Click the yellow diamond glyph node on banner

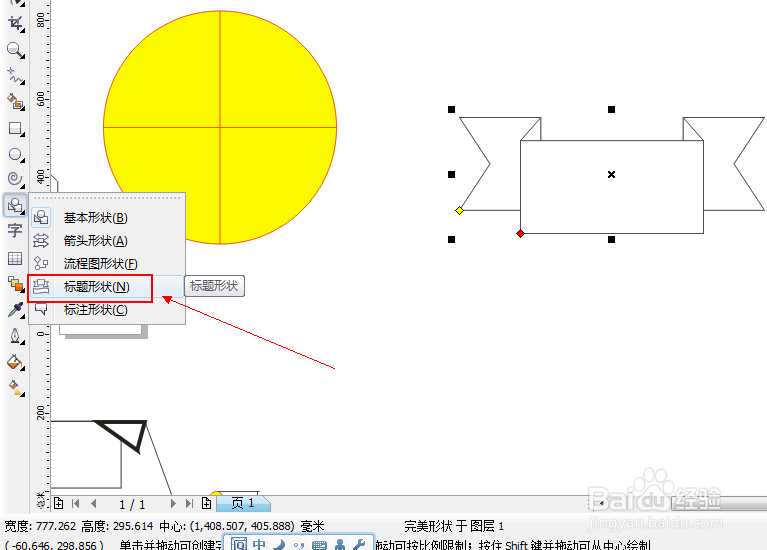click(459, 210)
